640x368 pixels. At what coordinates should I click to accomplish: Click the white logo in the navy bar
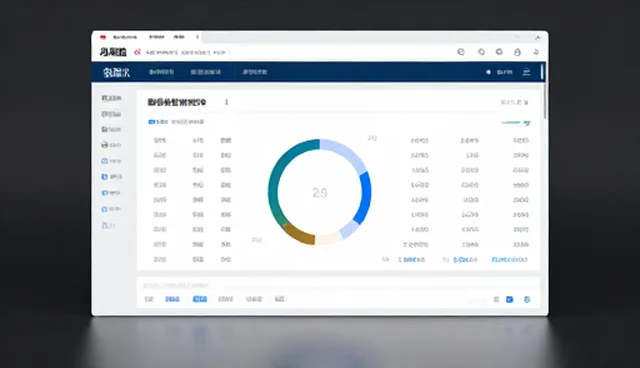click(x=116, y=72)
